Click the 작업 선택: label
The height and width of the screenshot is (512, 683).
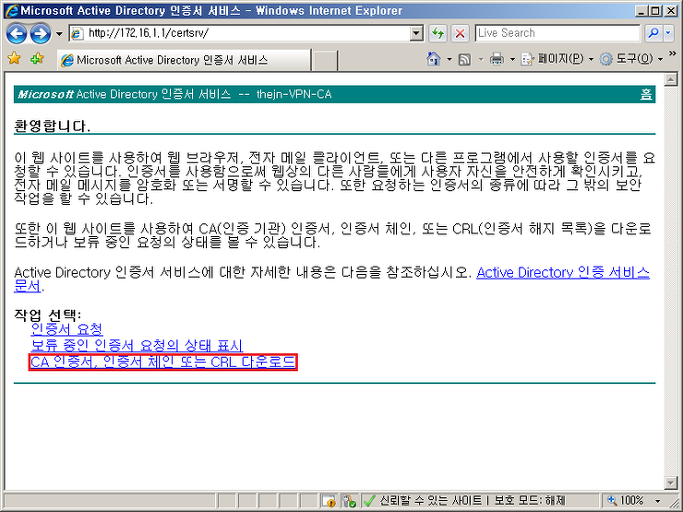coord(48,314)
